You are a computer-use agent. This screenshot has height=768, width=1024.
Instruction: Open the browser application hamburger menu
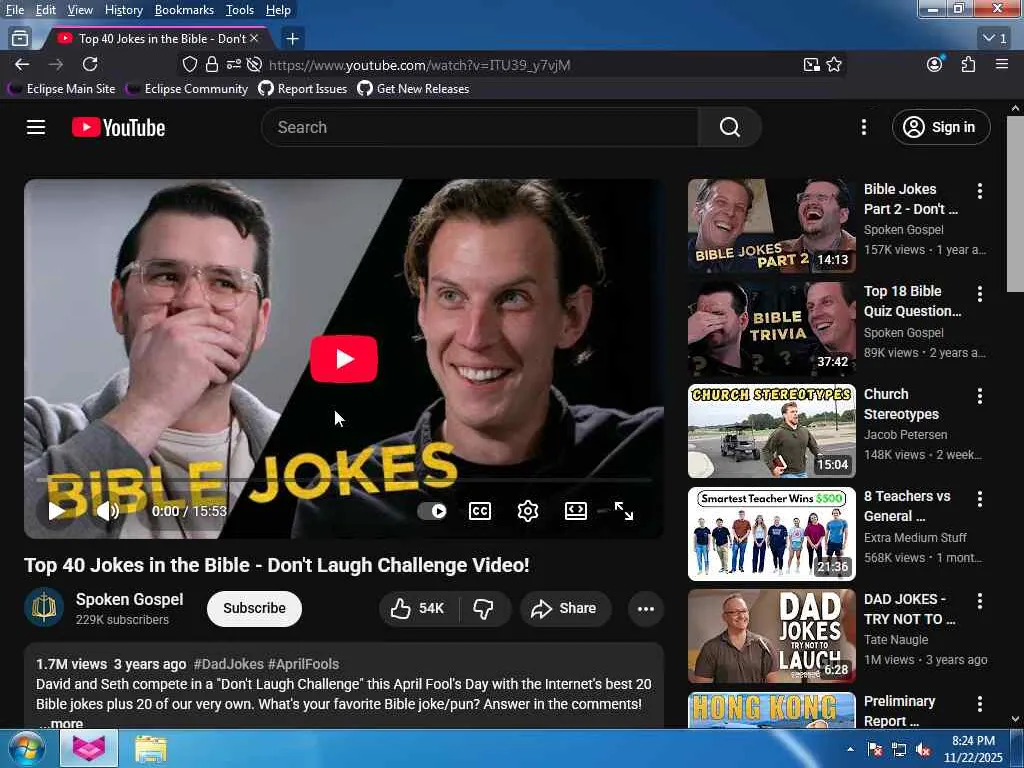click(x=1002, y=64)
